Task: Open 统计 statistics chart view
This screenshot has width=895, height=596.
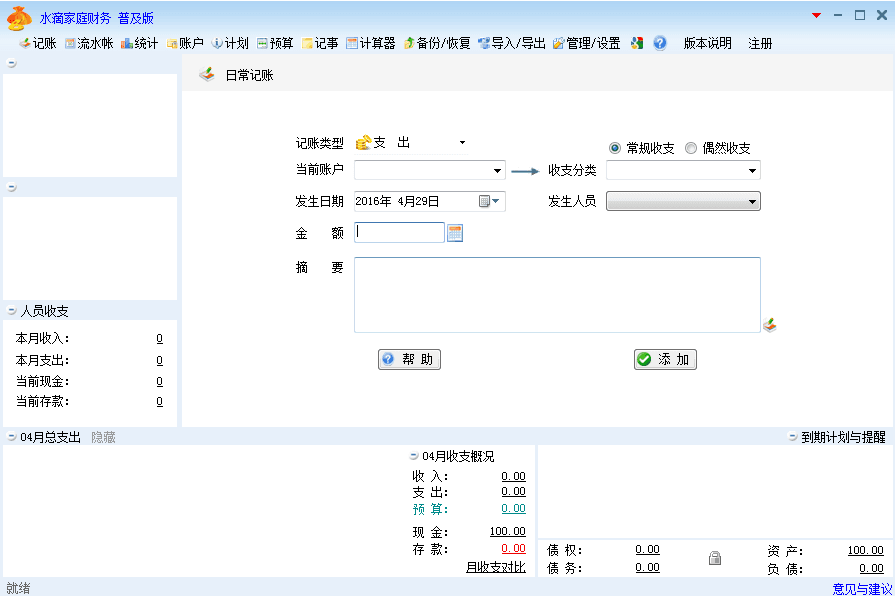Action: click(139, 43)
